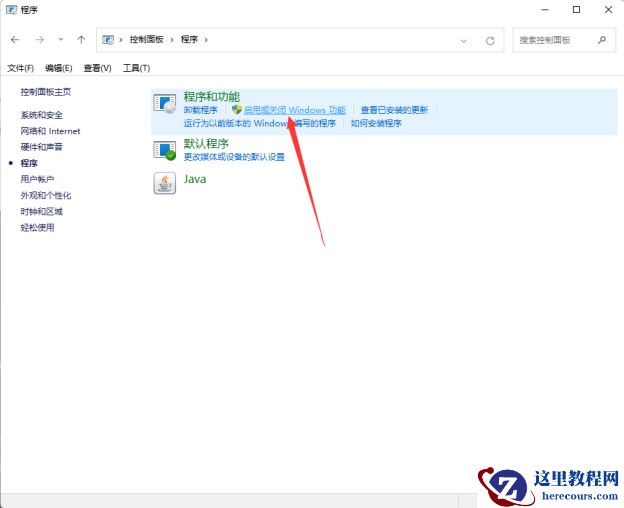This screenshot has height=508, width=624.
Task: Open the 查看(V) menu
Action: pyautogui.click(x=98, y=68)
